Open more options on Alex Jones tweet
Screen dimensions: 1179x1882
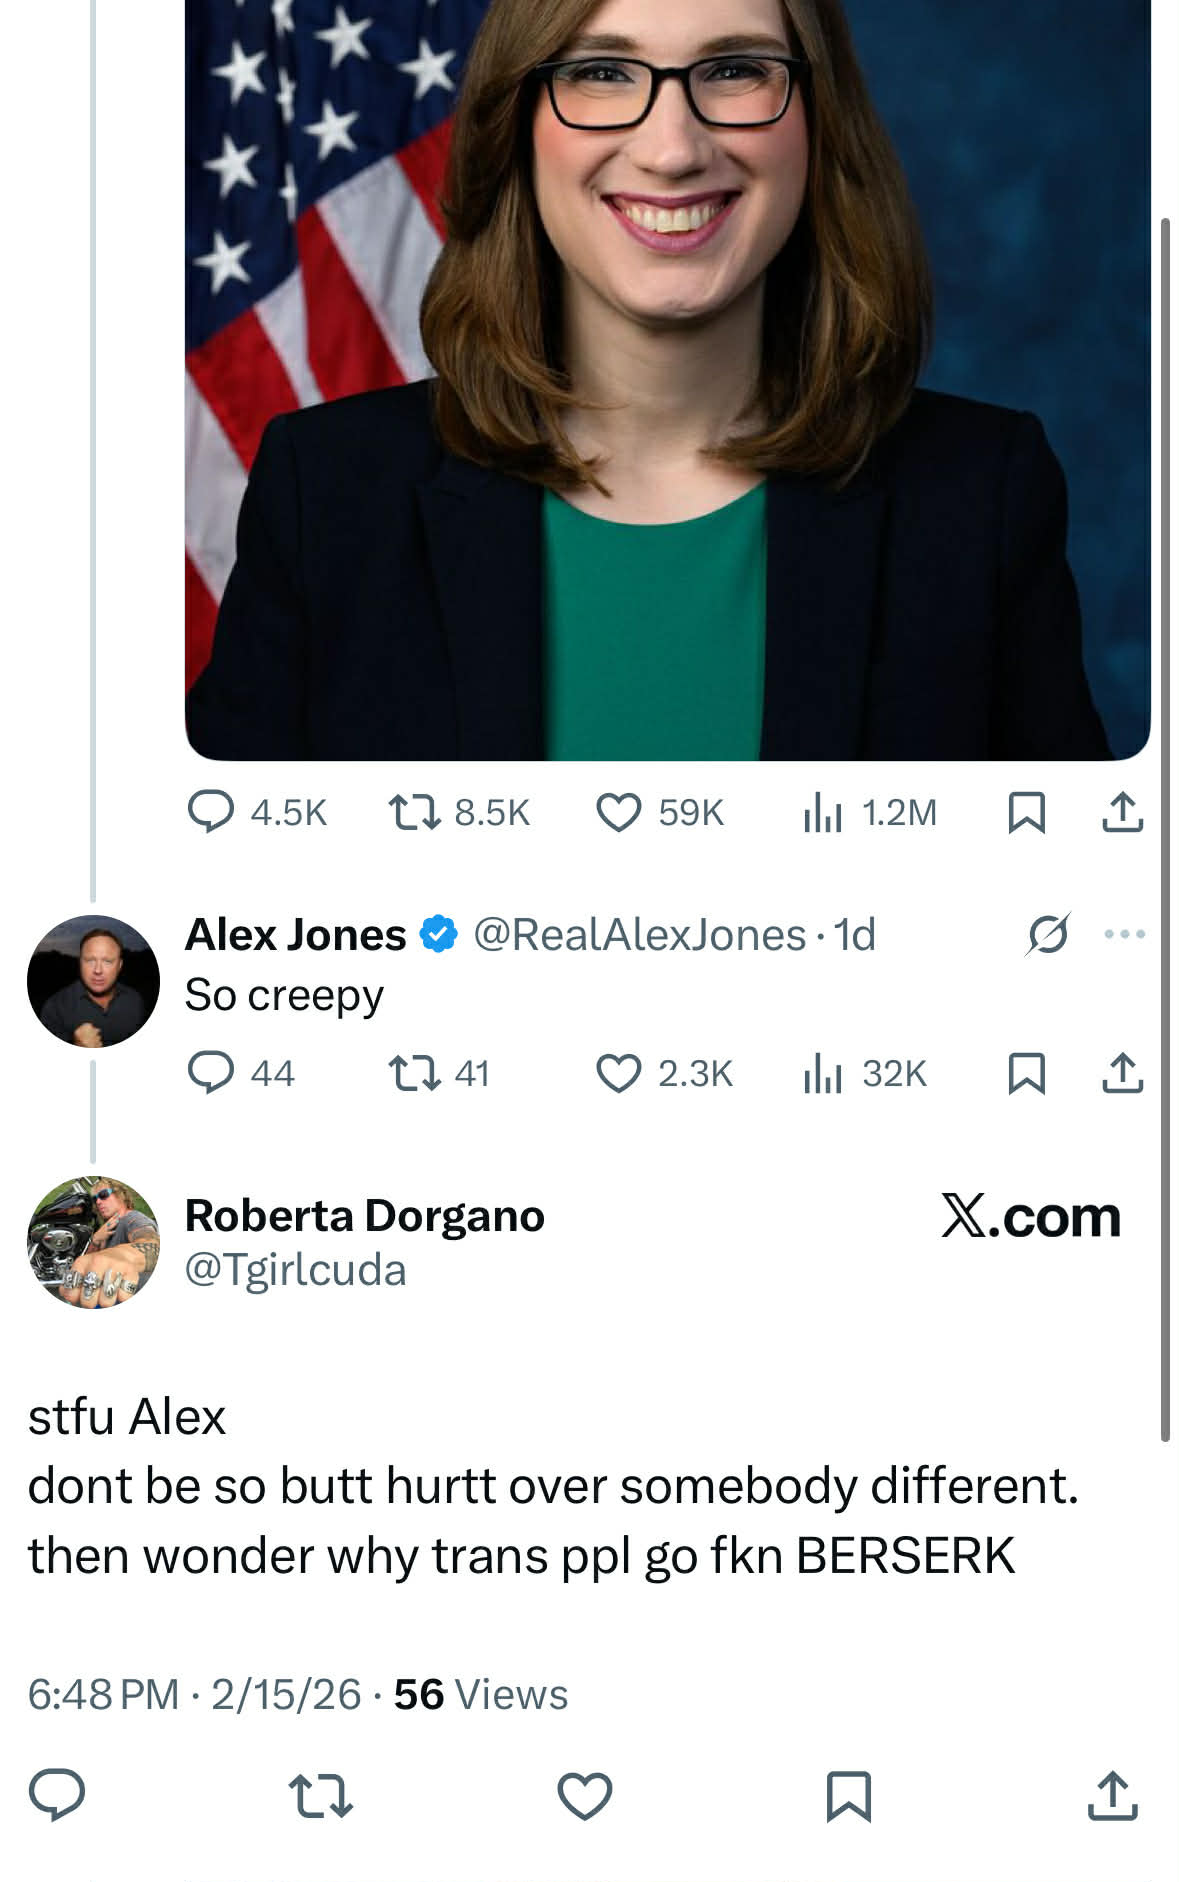[x=1124, y=934]
